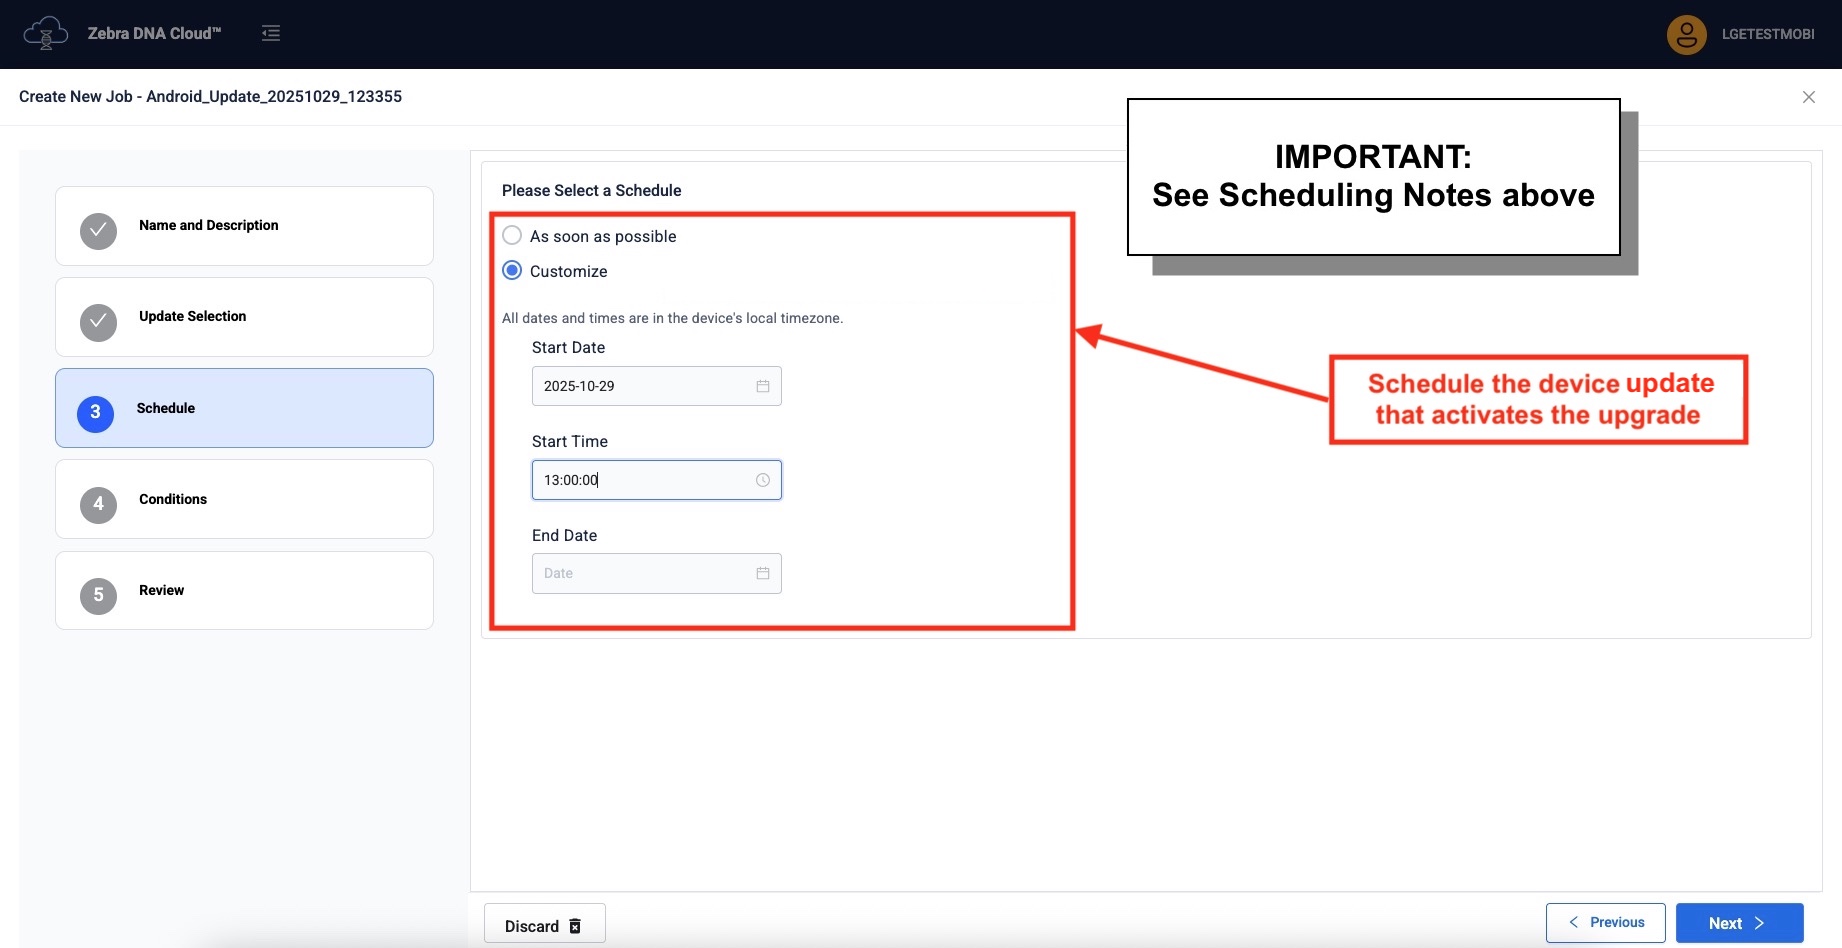Click the Update Selection checkmark icon
The width and height of the screenshot is (1842, 948).
(98, 322)
